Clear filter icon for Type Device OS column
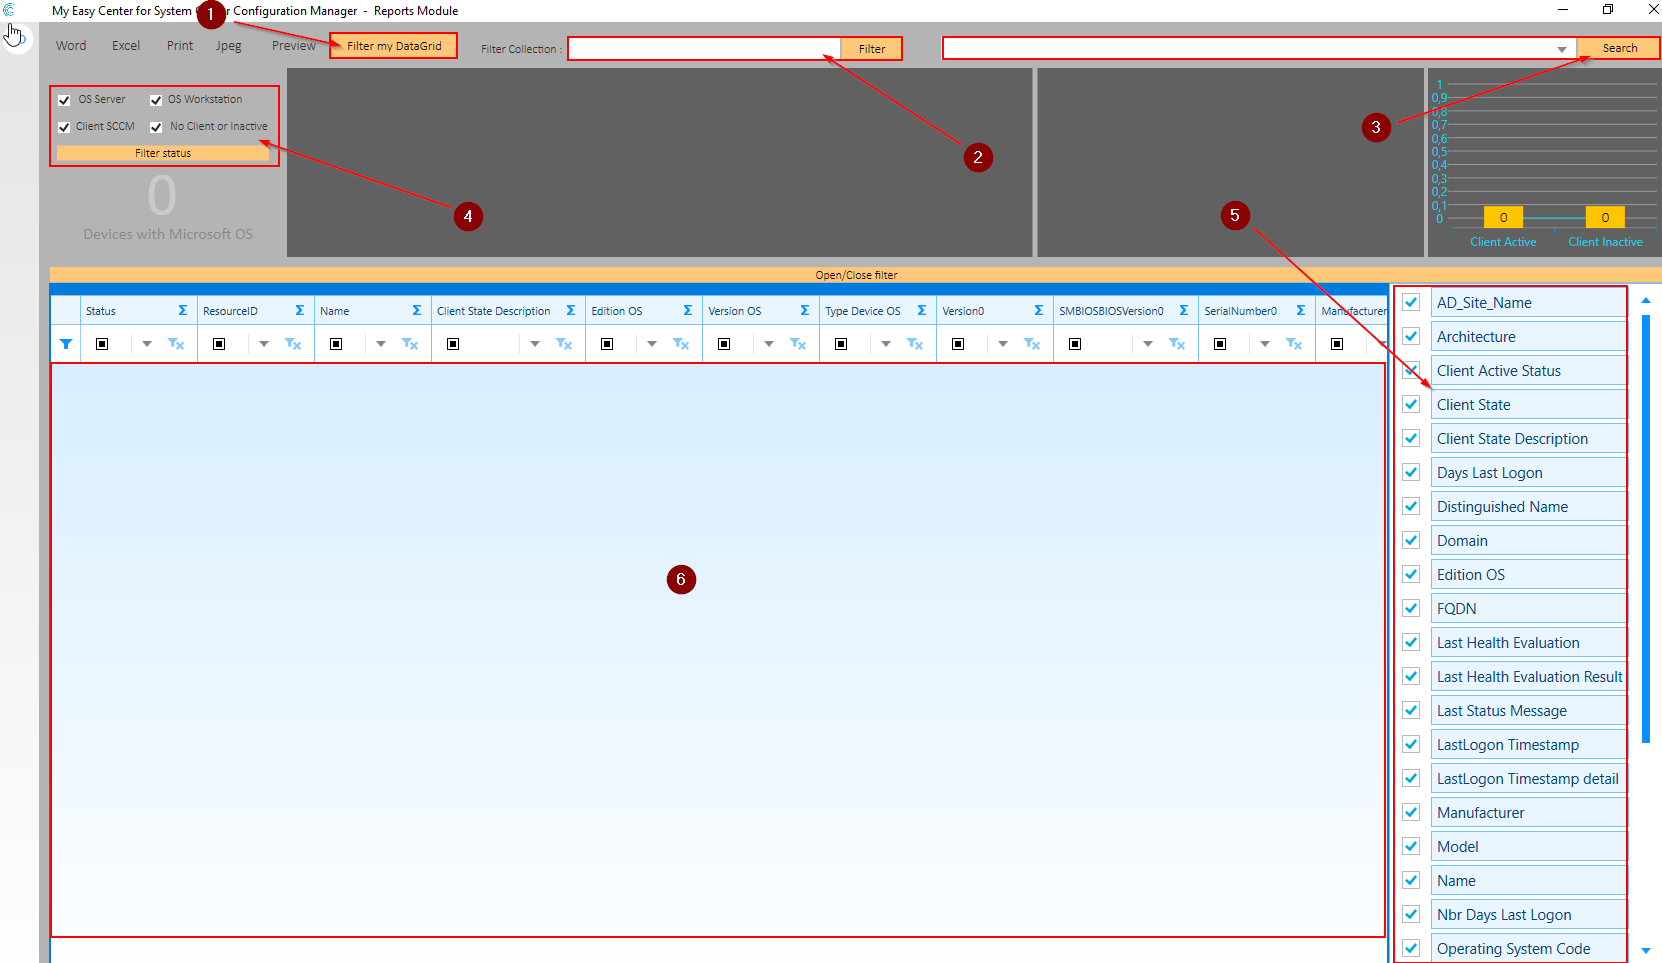This screenshot has height=963, width=1662. pos(915,344)
